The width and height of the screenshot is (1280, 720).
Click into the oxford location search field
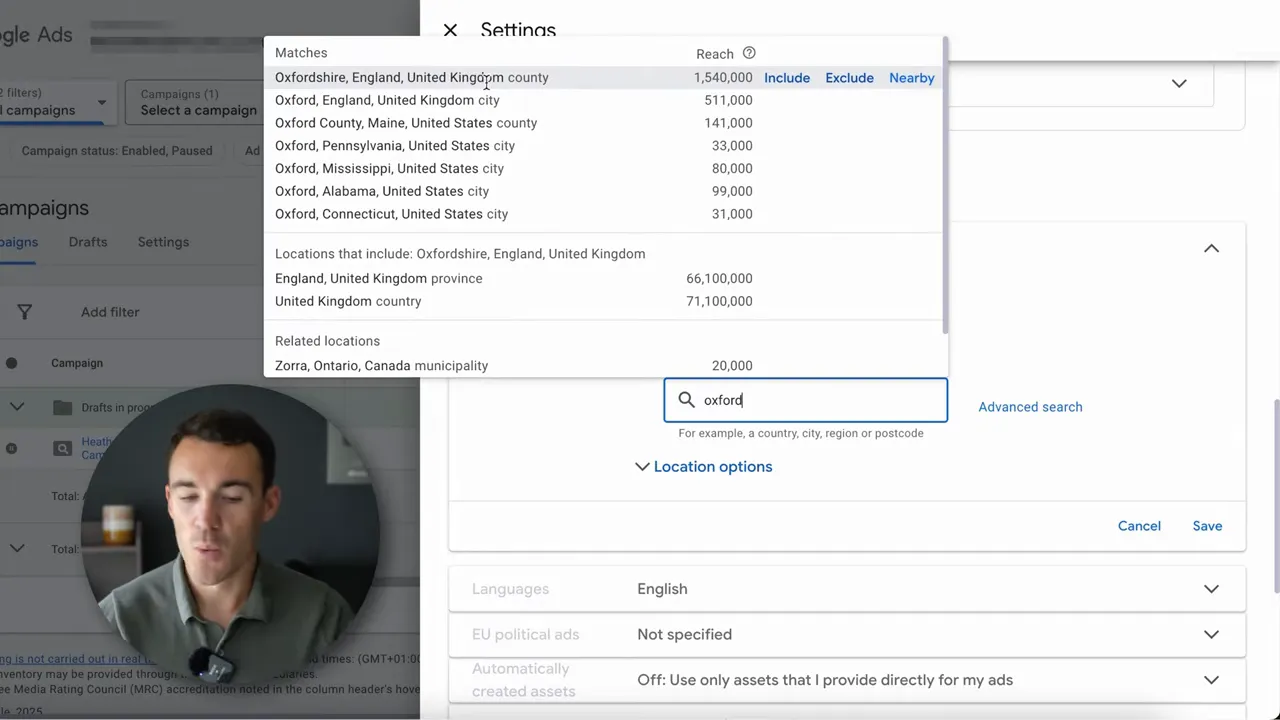pos(820,400)
